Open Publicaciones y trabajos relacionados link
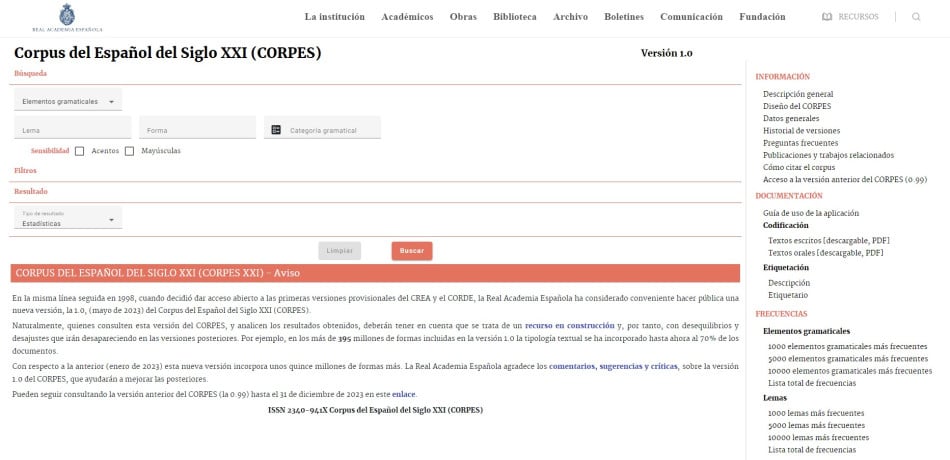 click(828, 155)
